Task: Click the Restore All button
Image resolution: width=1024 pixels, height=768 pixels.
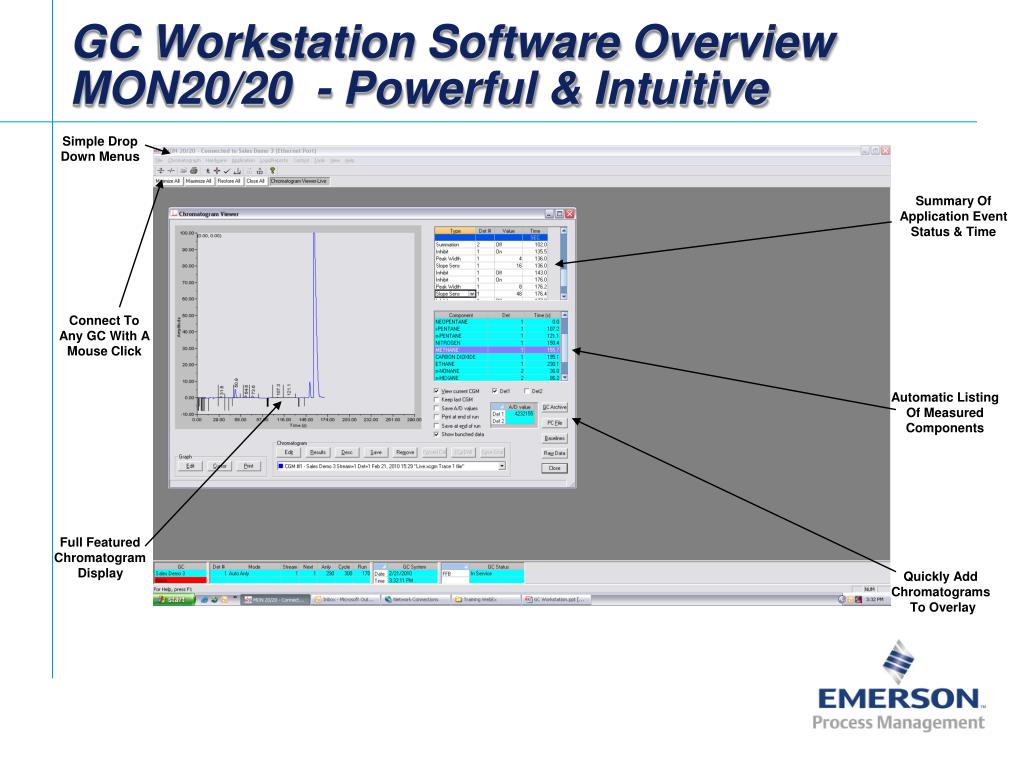Action: [229, 181]
